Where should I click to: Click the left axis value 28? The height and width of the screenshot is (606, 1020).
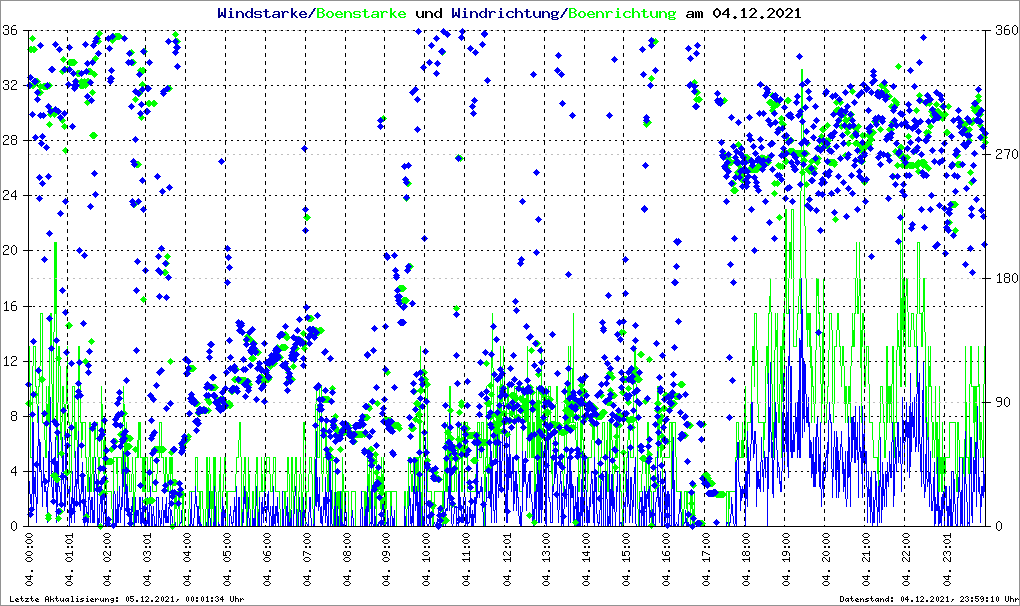pos(10,140)
